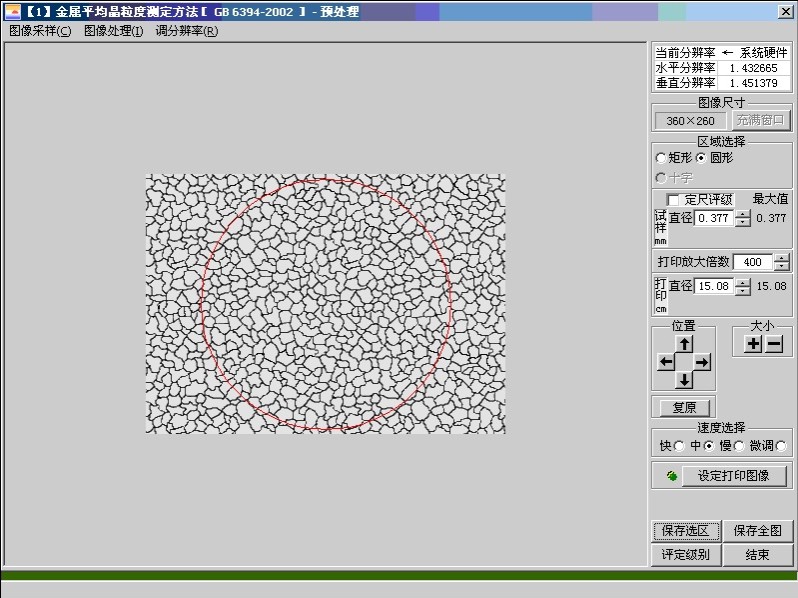The width and height of the screenshot is (798, 598).
Task: Move selection right with the right arrow
Action: tap(702, 362)
